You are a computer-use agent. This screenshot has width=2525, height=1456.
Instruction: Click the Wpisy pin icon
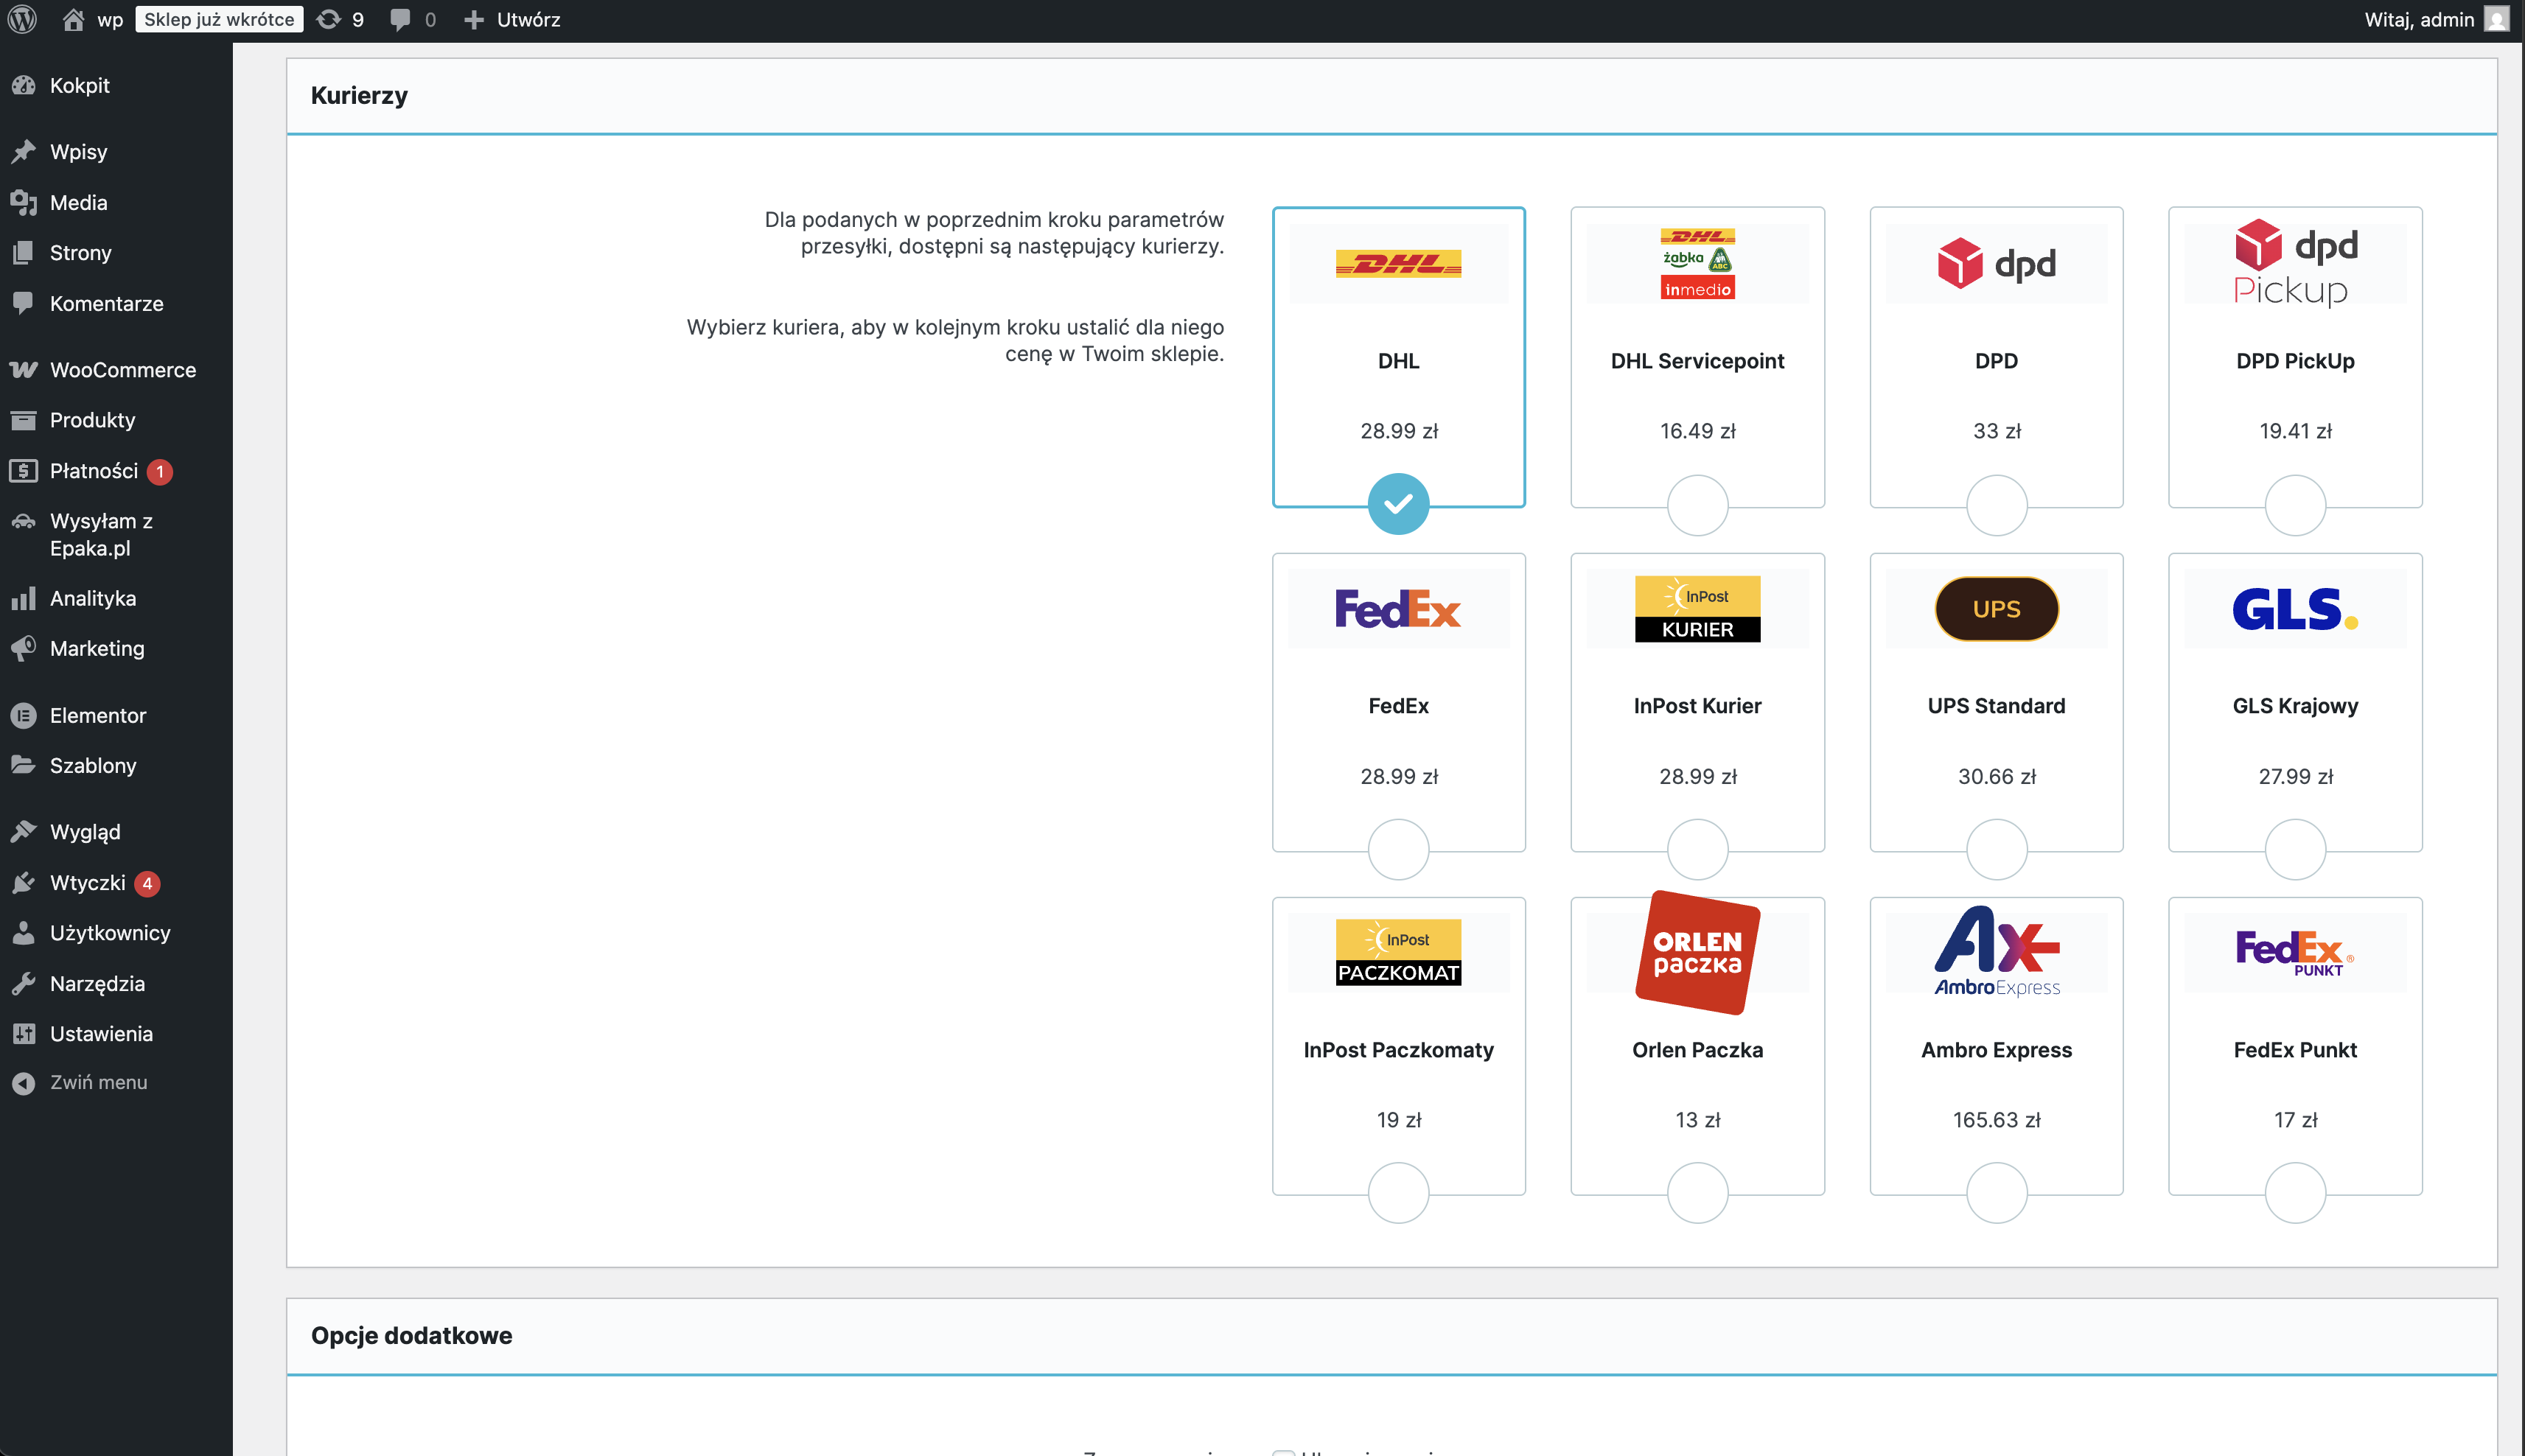pos(23,151)
